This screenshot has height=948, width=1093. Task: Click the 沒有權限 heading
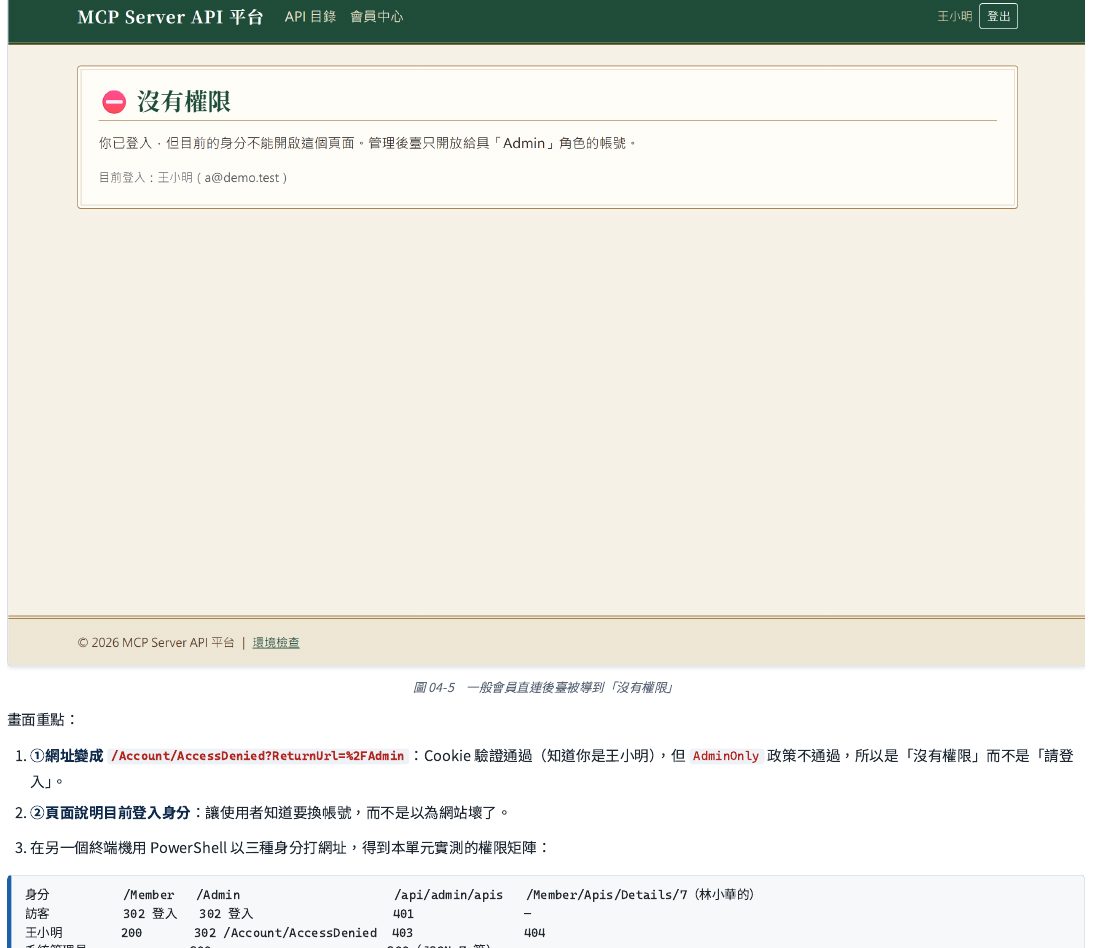184,102
